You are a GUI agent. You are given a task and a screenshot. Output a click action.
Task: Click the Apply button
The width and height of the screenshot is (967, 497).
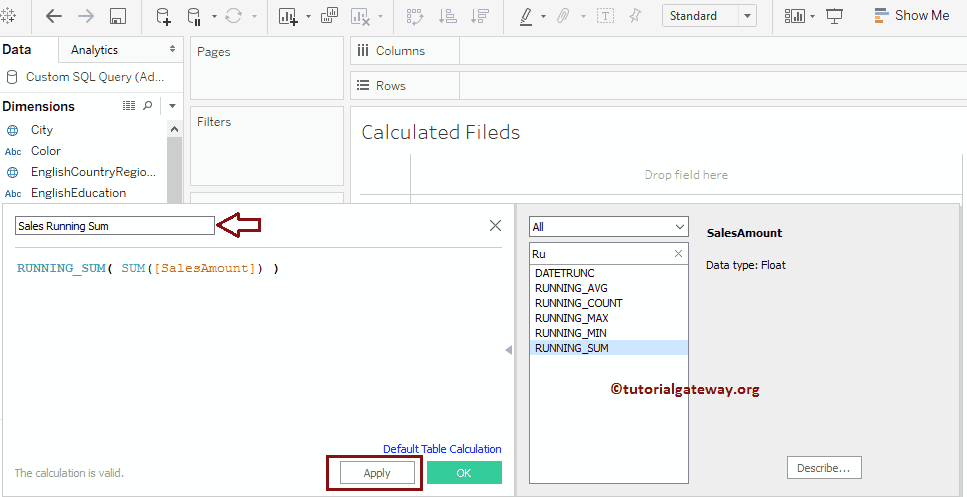[x=377, y=473]
